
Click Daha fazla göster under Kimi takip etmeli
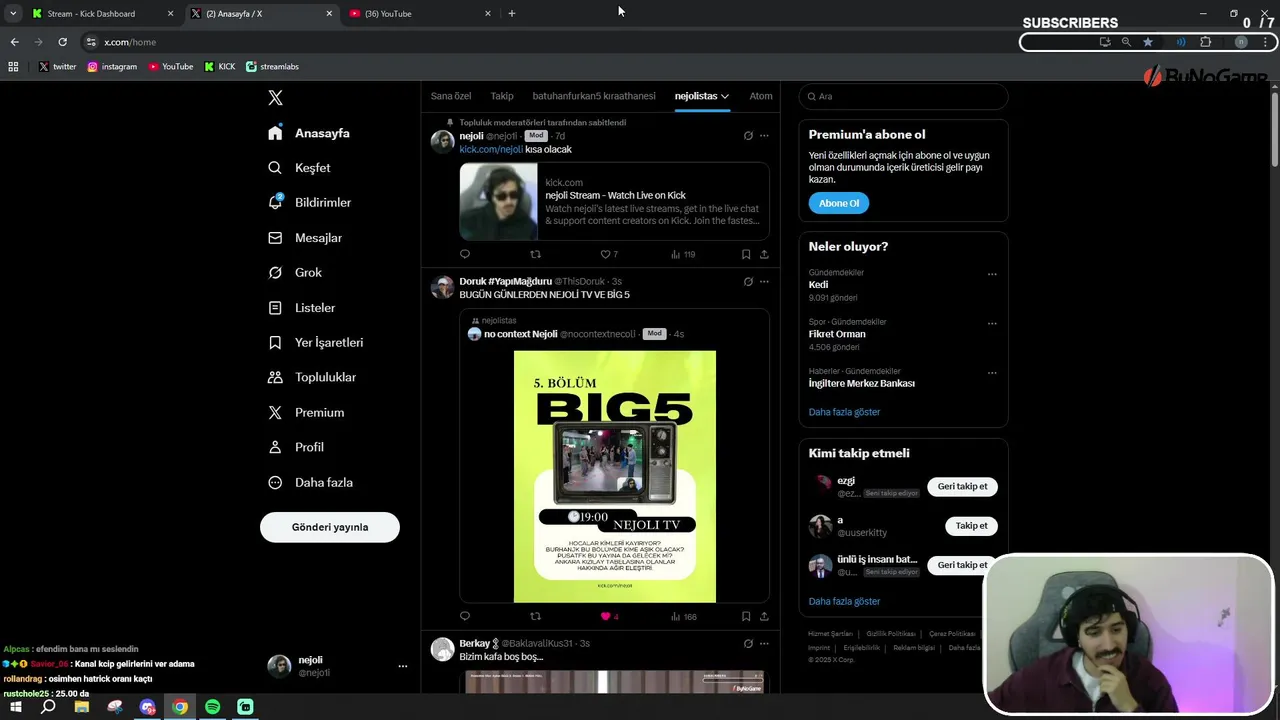pyautogui.click(x=844, y=601)
